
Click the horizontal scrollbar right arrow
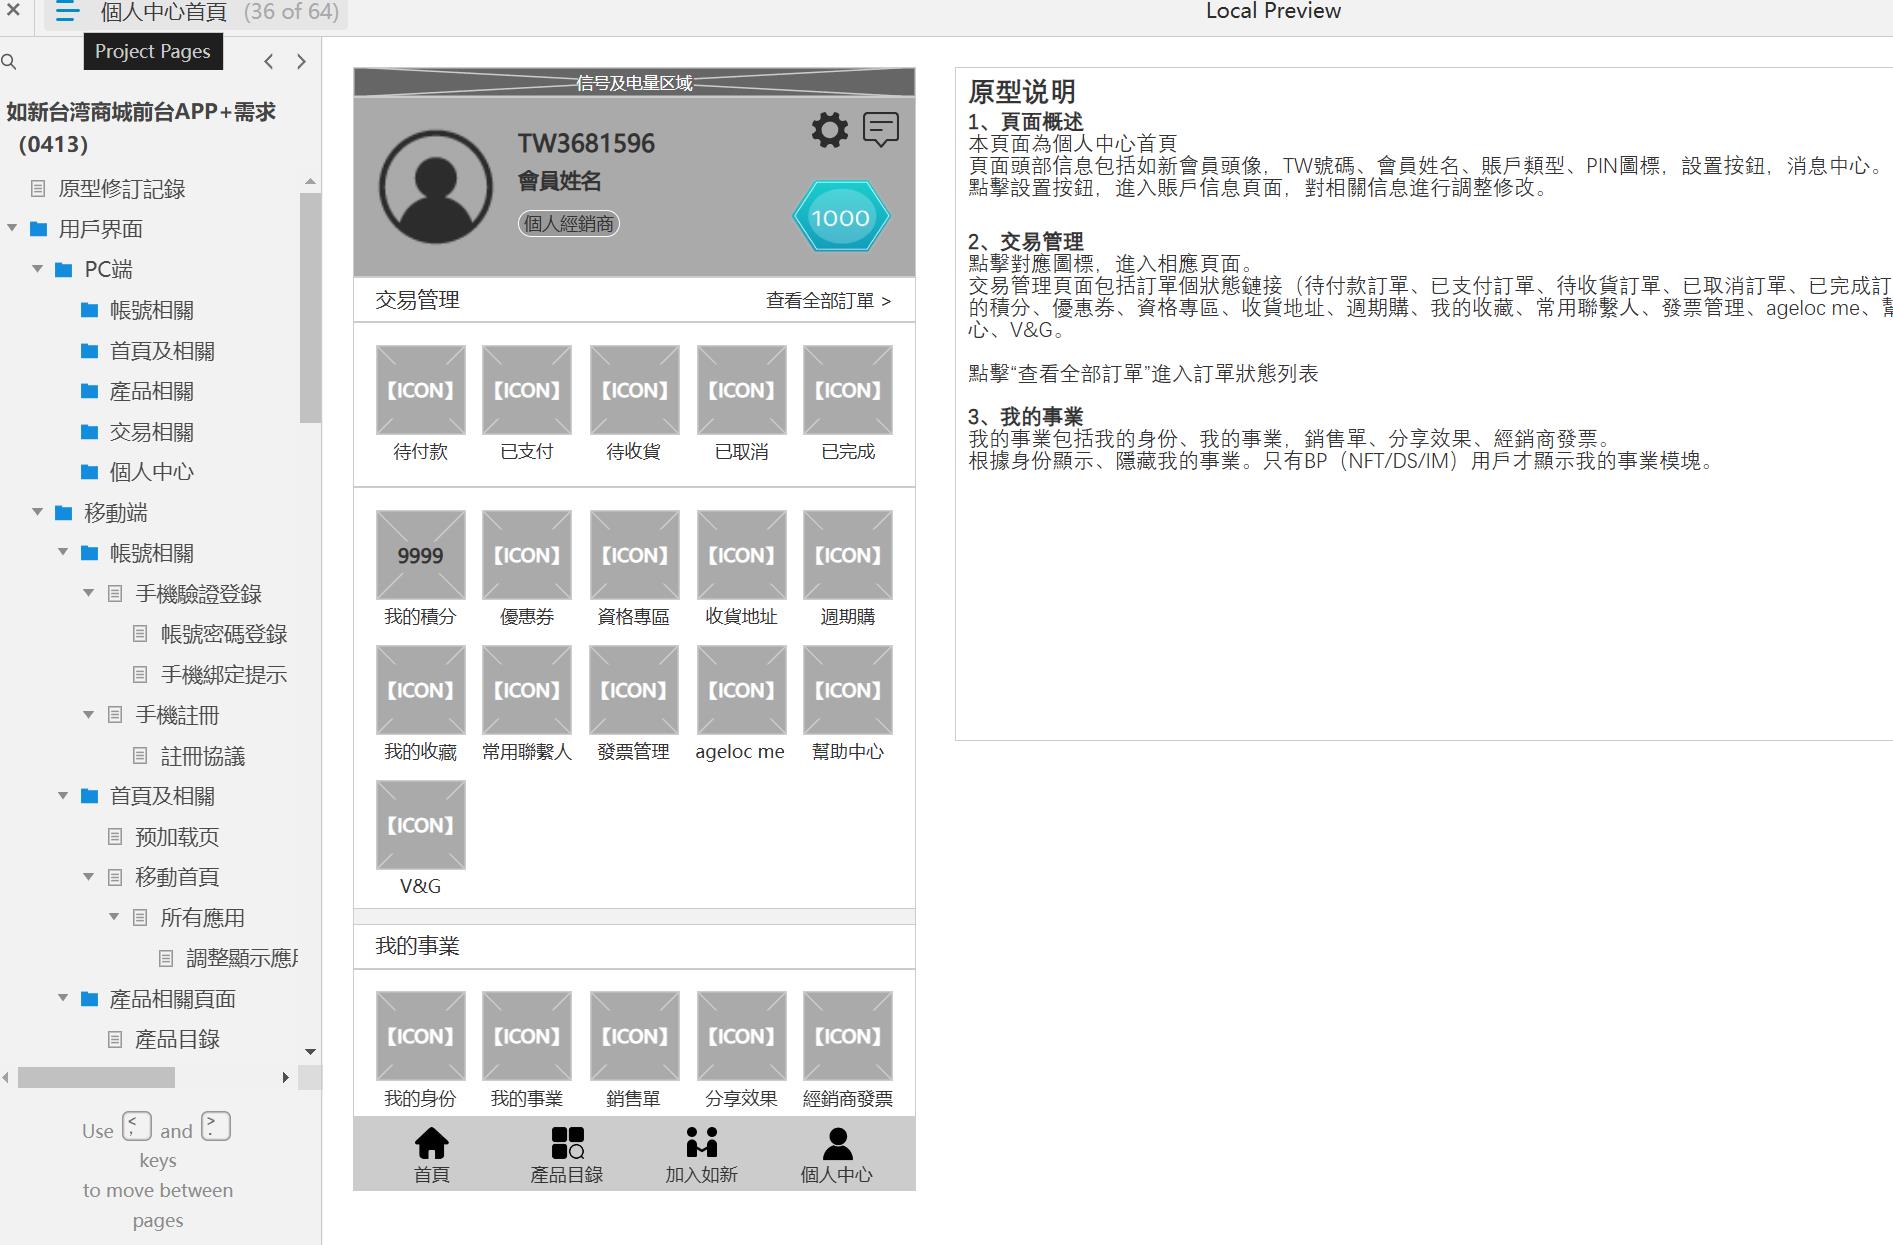286,1077
